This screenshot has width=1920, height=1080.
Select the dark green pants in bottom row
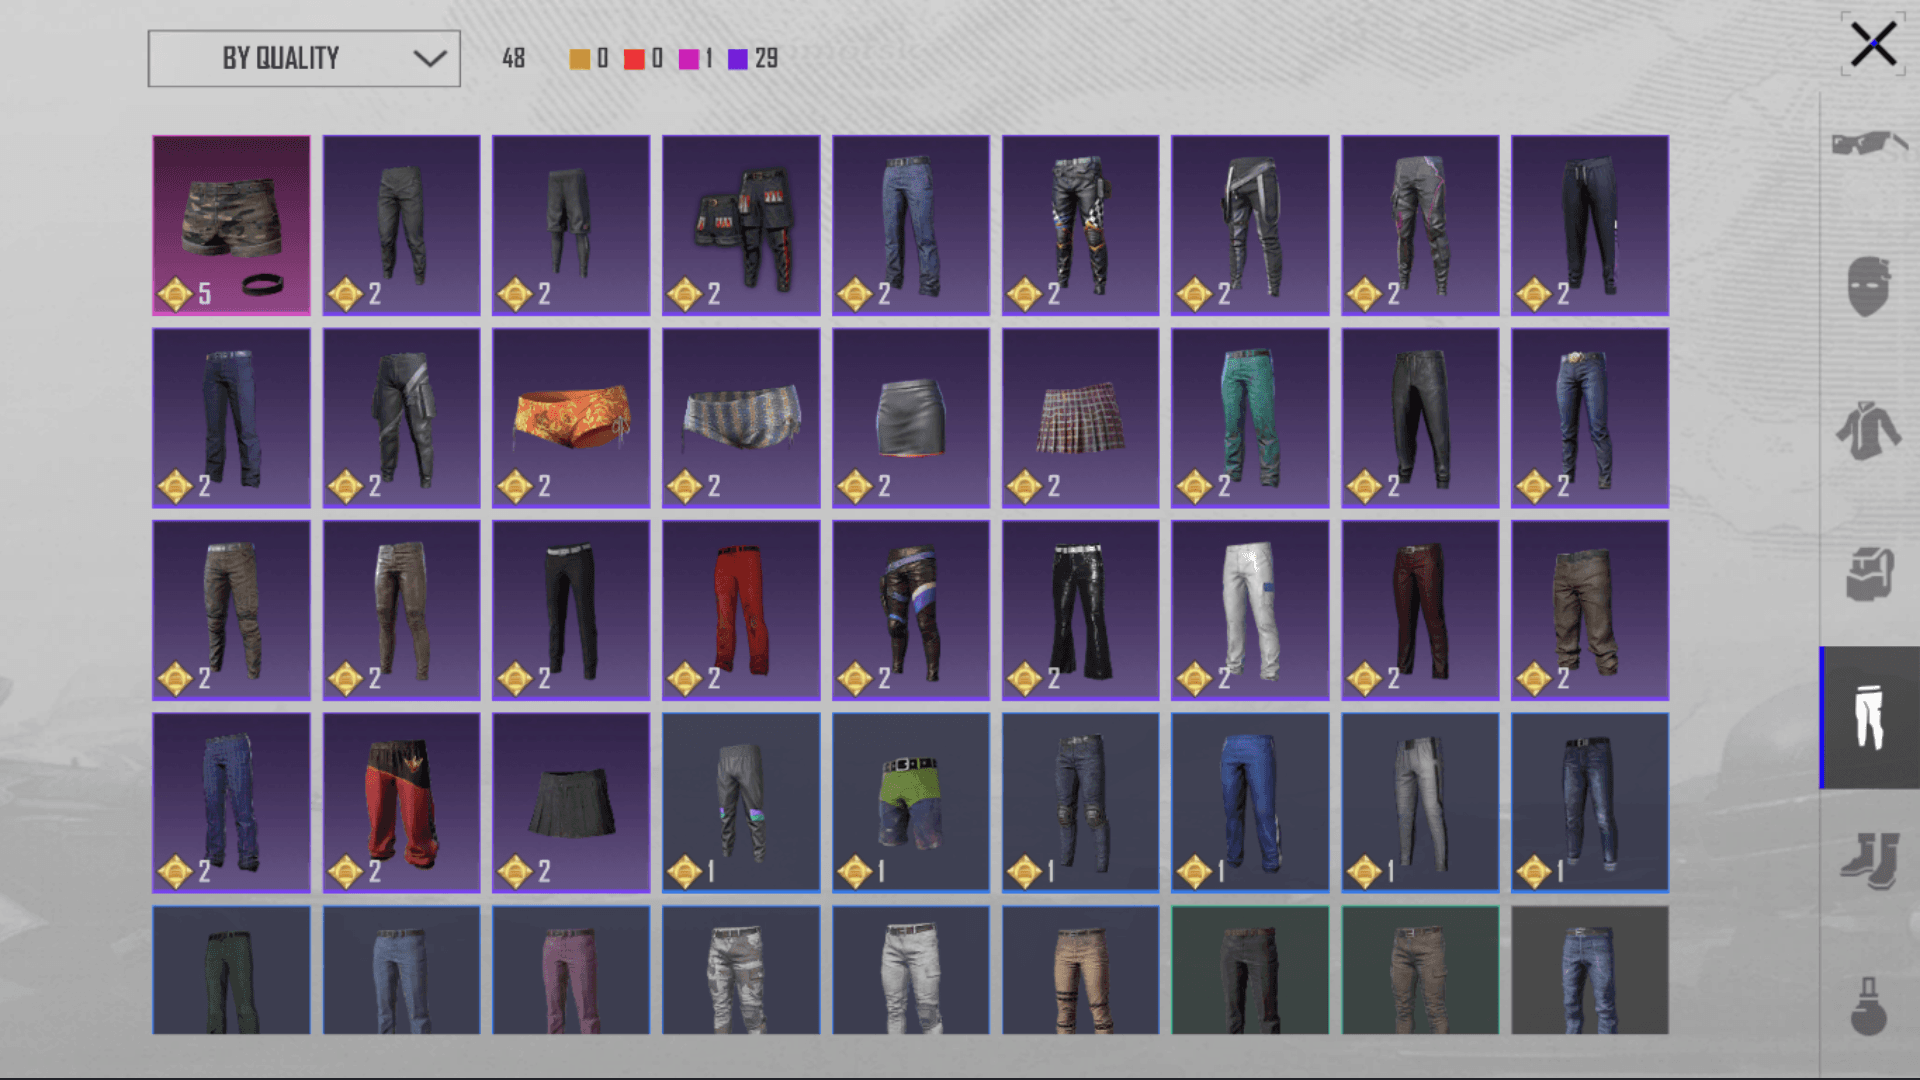click(x=231, y=970)
